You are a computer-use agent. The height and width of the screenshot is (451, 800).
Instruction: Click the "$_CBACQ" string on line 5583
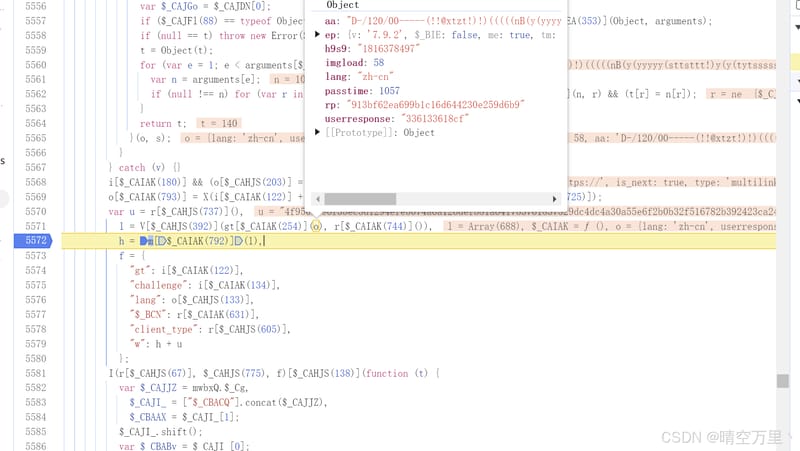click(212, 403)
